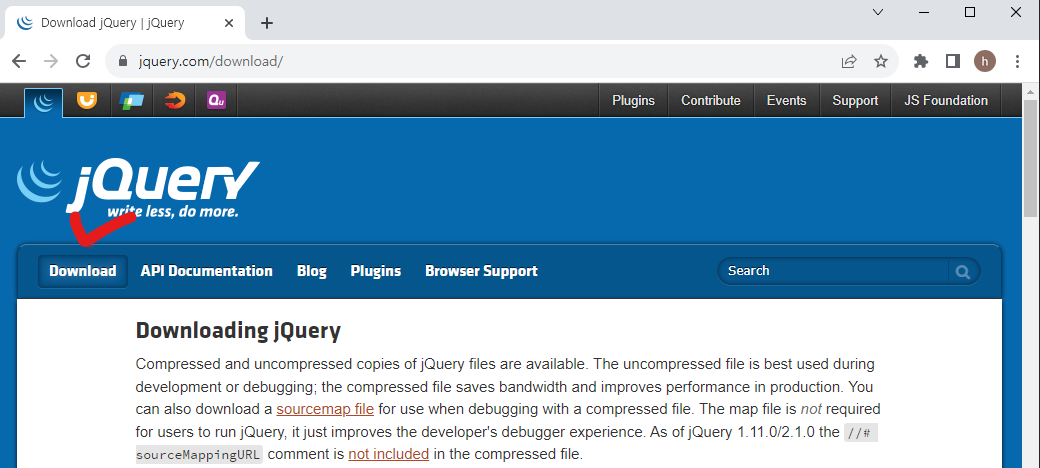Open the Events menu item
The image size is (1040, 468).
[x=787, y=101]
